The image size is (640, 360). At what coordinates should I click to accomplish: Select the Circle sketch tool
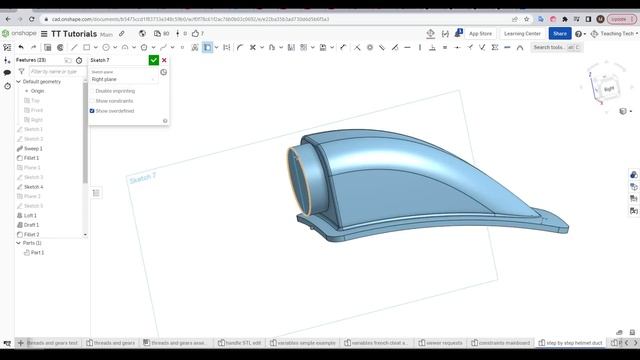coord(106,47)
